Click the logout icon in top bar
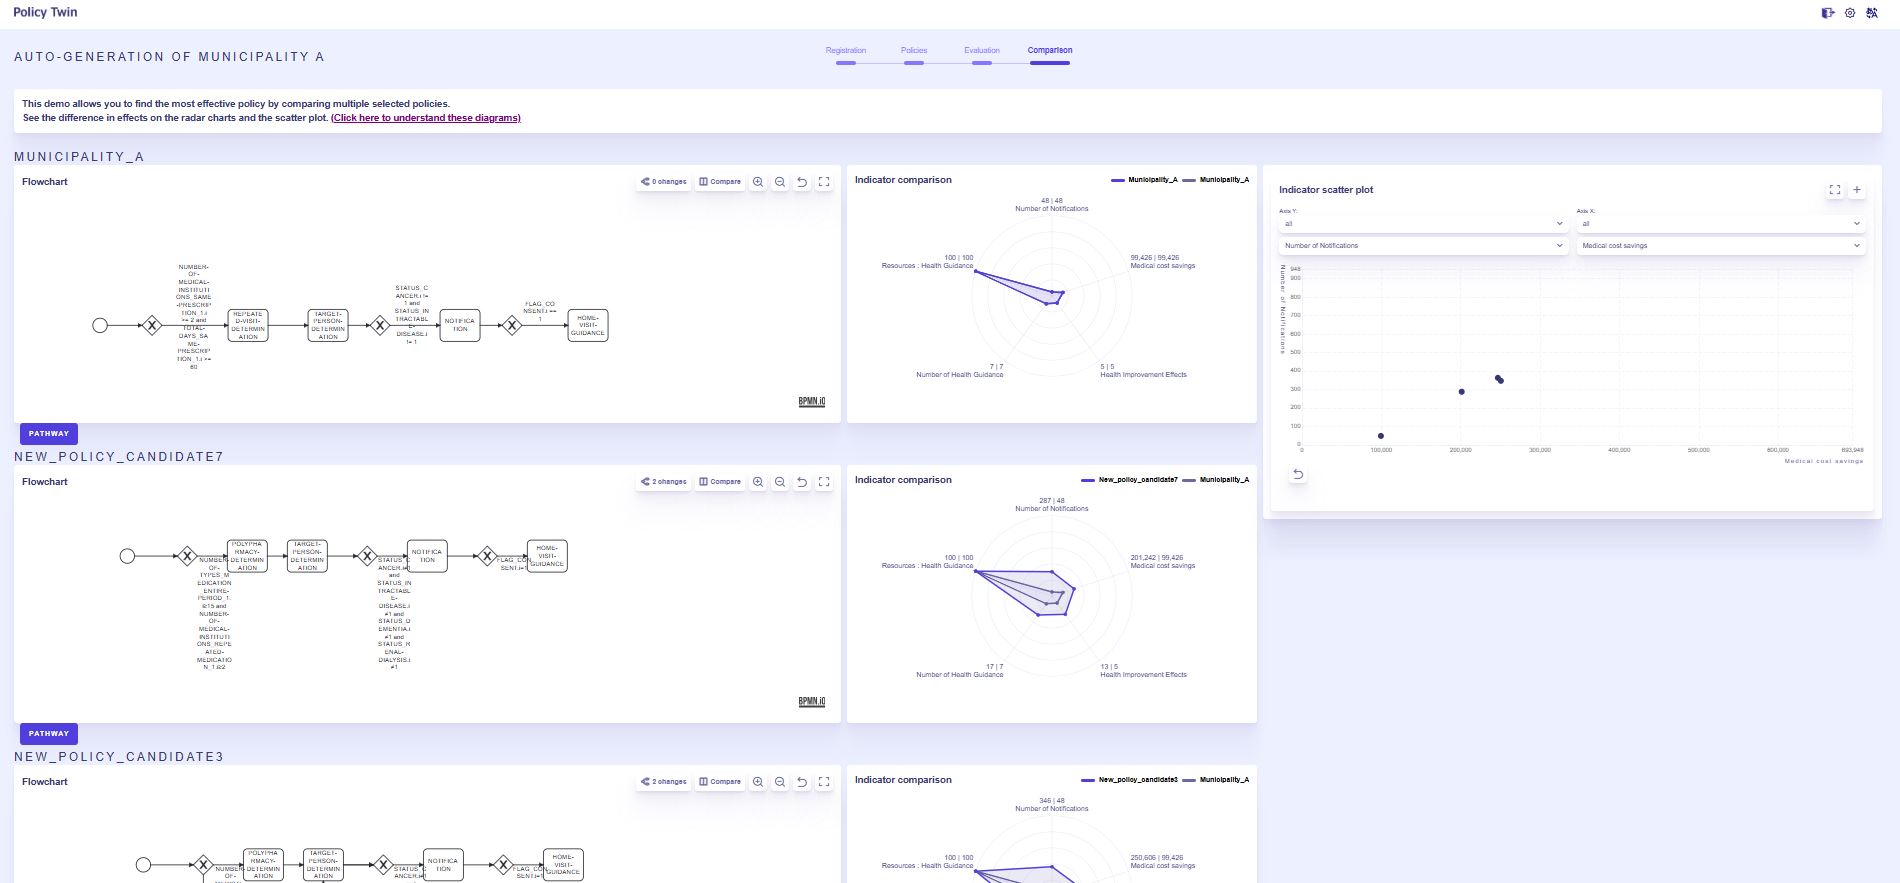The width and height of the screenshot is (1900, 883). [1828, 13]
